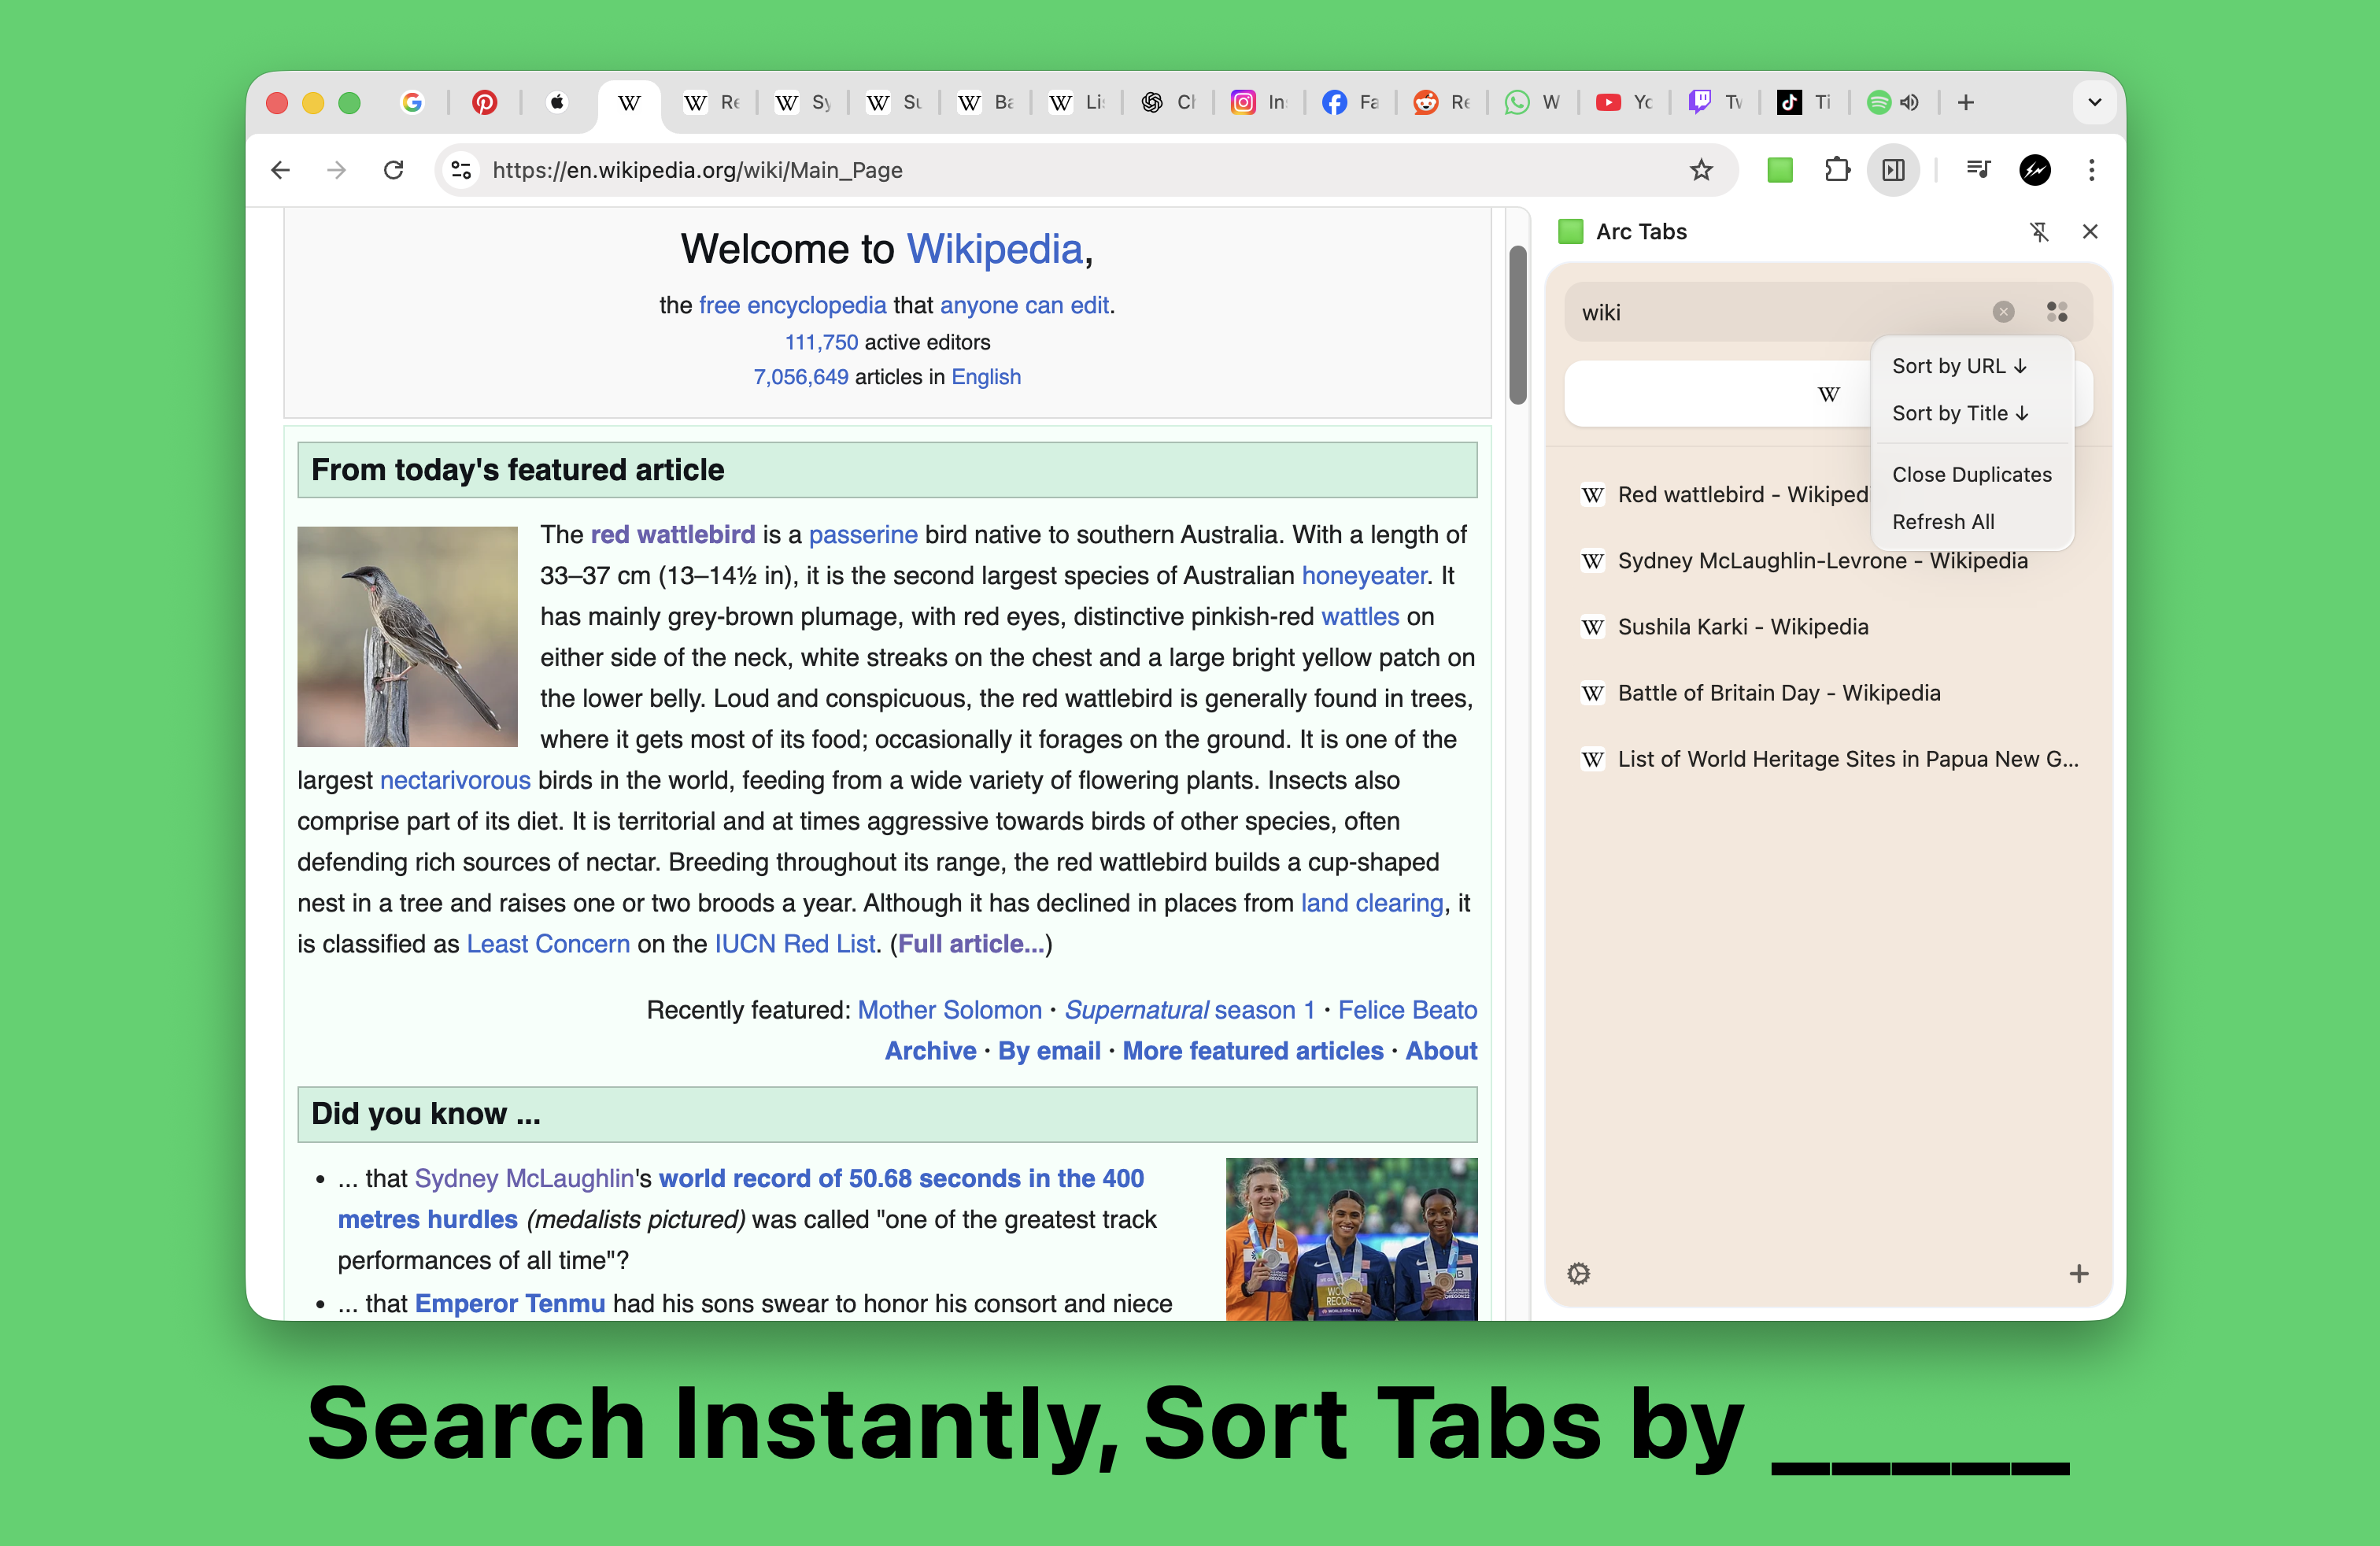The image size is (2380, 1546).
Task: Expand the tab search dropdown chevron
Action: coord(2094,102)
